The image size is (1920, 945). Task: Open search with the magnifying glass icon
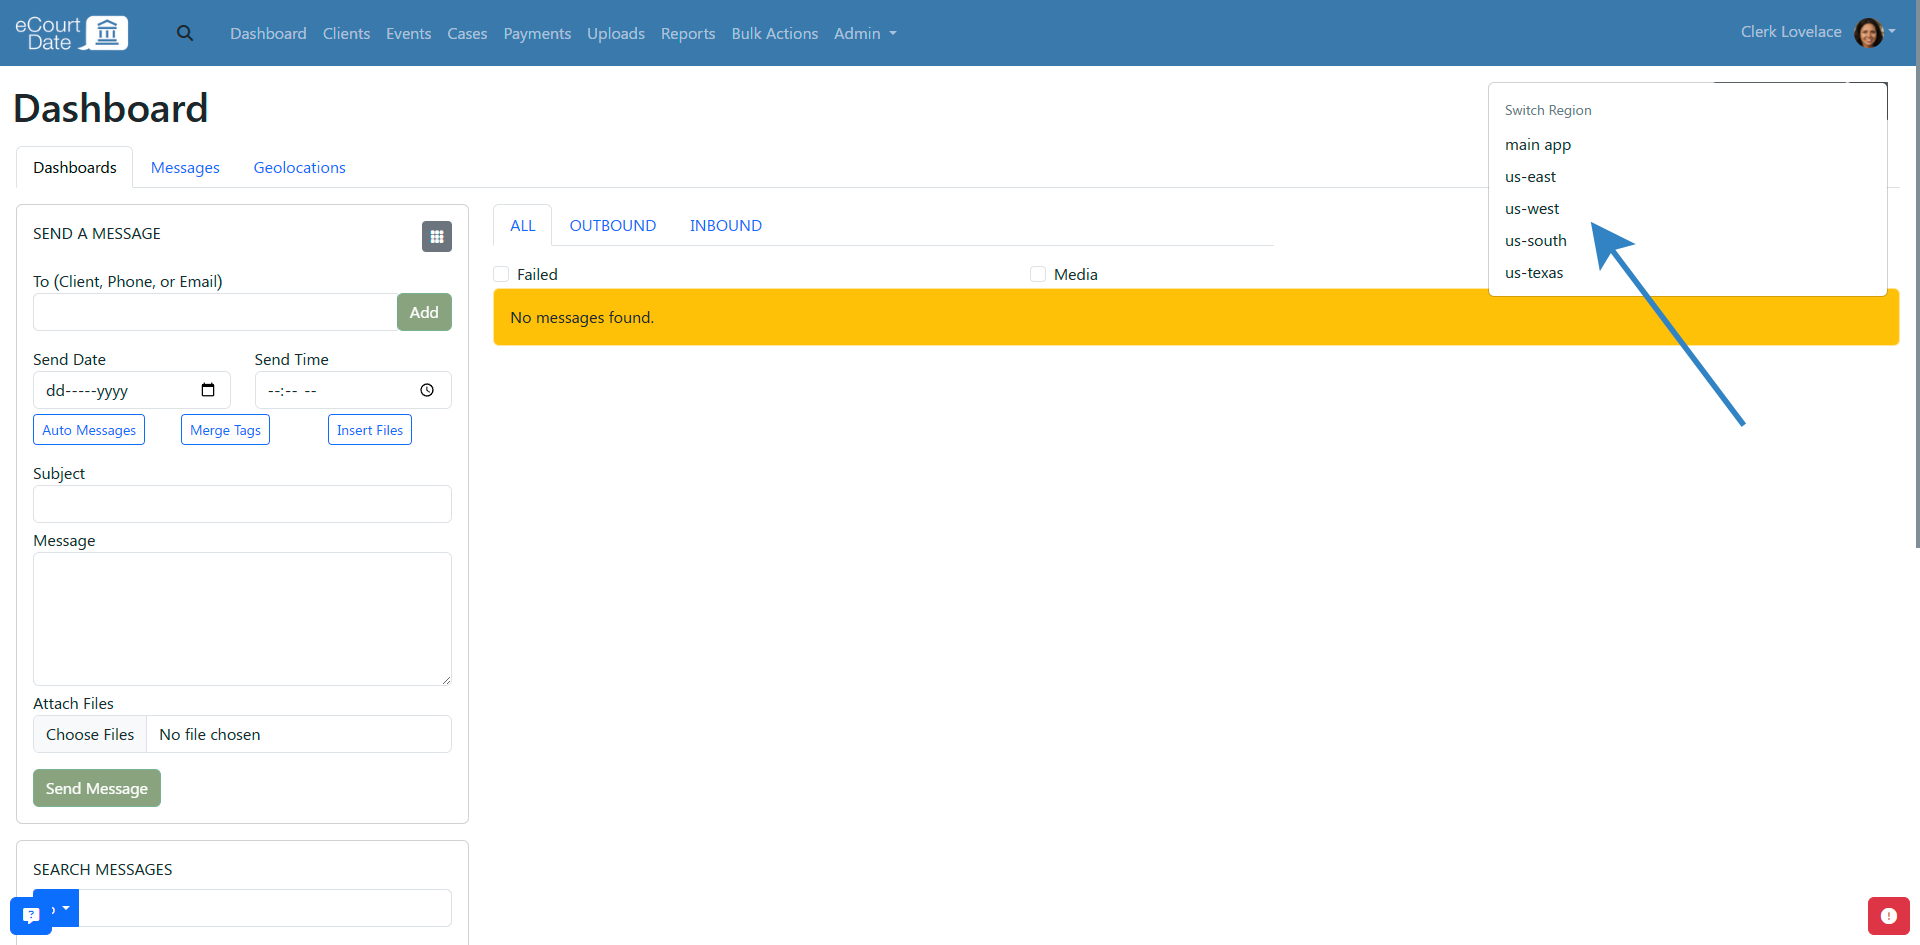pos(185,33)
